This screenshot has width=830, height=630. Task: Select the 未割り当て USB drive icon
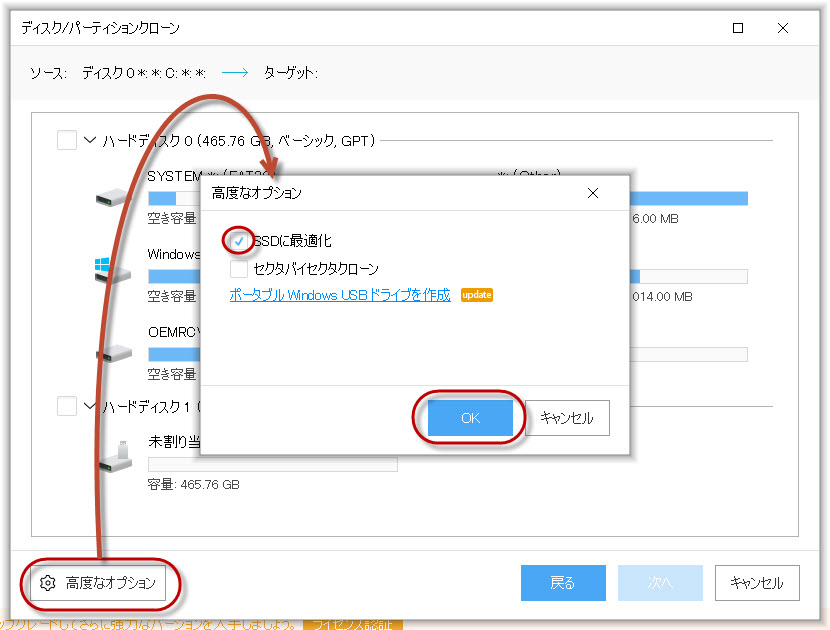115,456
